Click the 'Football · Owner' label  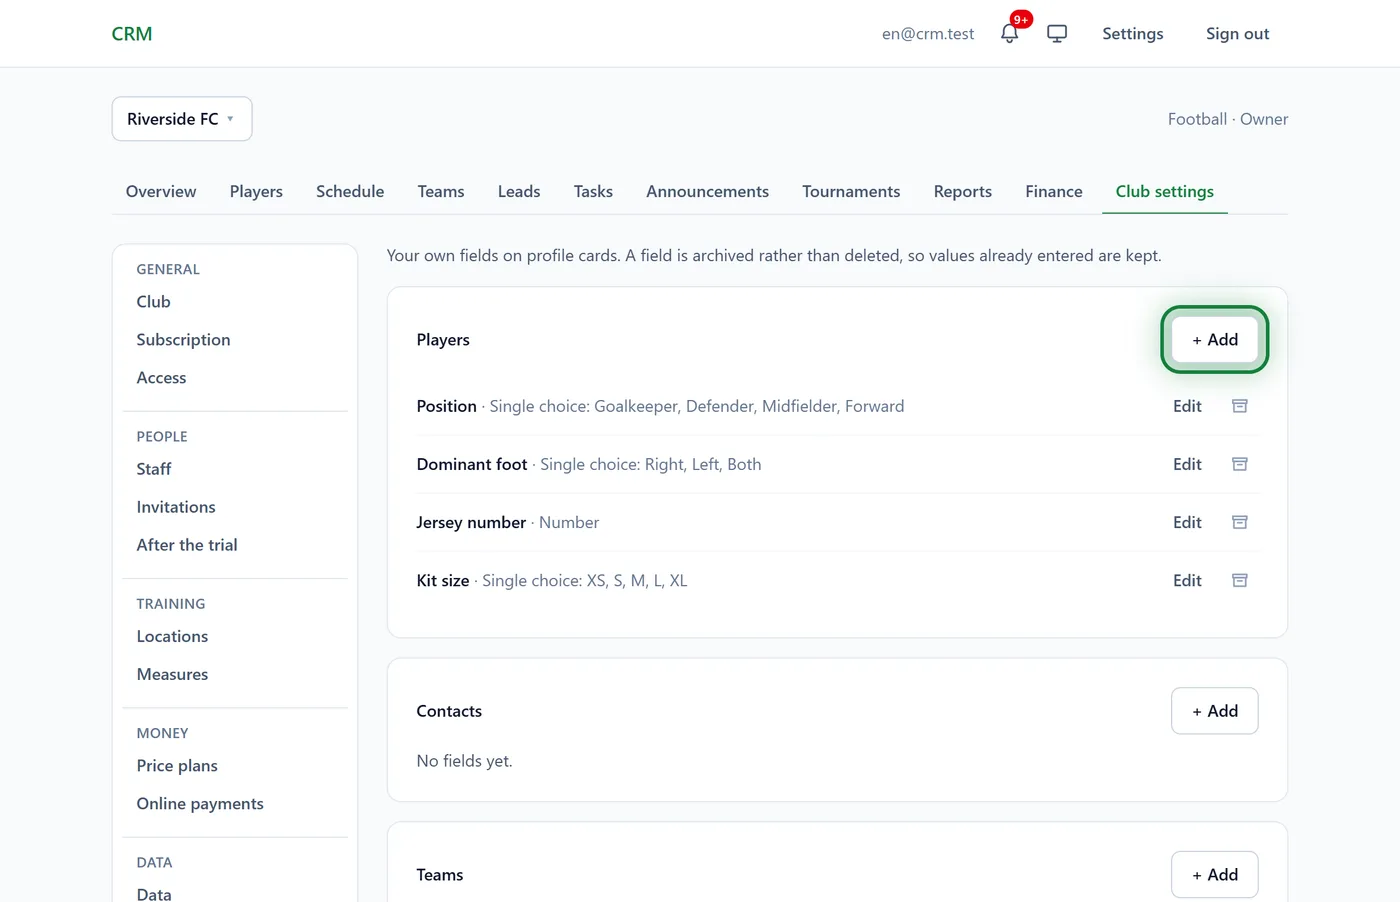[x=1228, y=119]
